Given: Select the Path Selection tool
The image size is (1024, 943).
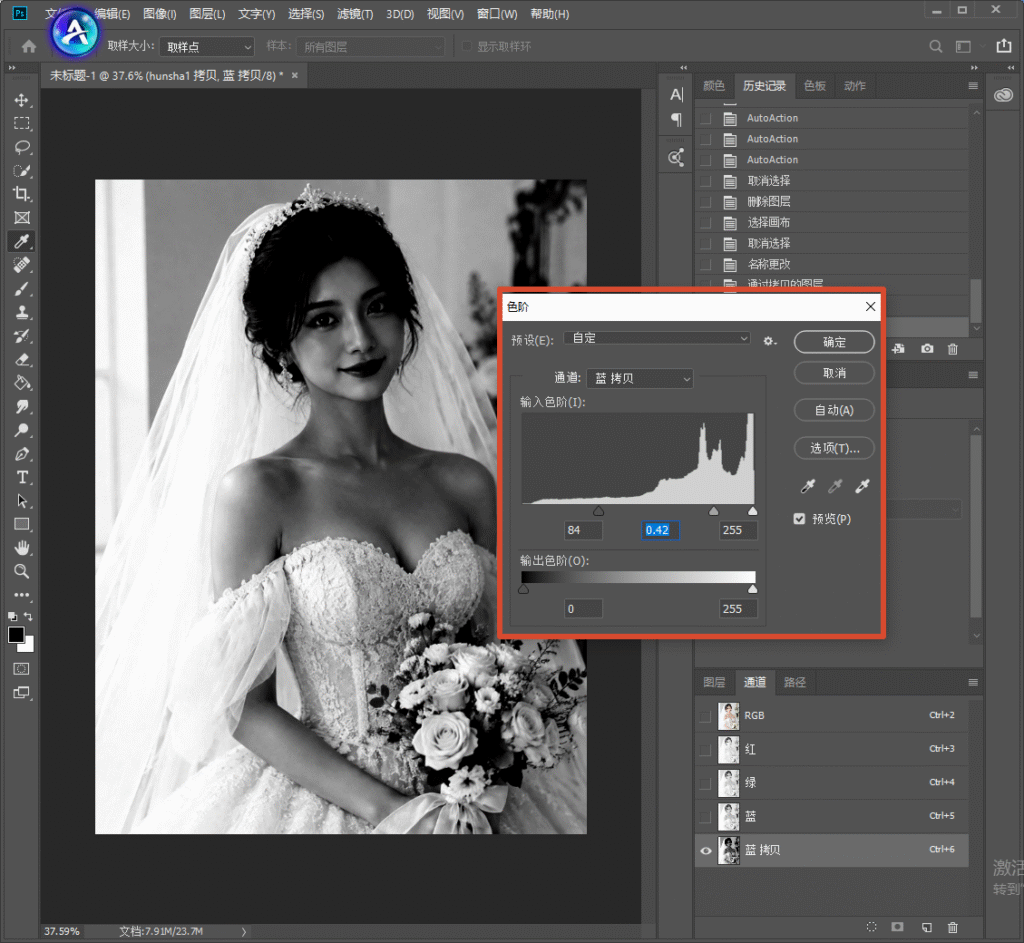Looking at the screenshot, I should tap(22, 501).
